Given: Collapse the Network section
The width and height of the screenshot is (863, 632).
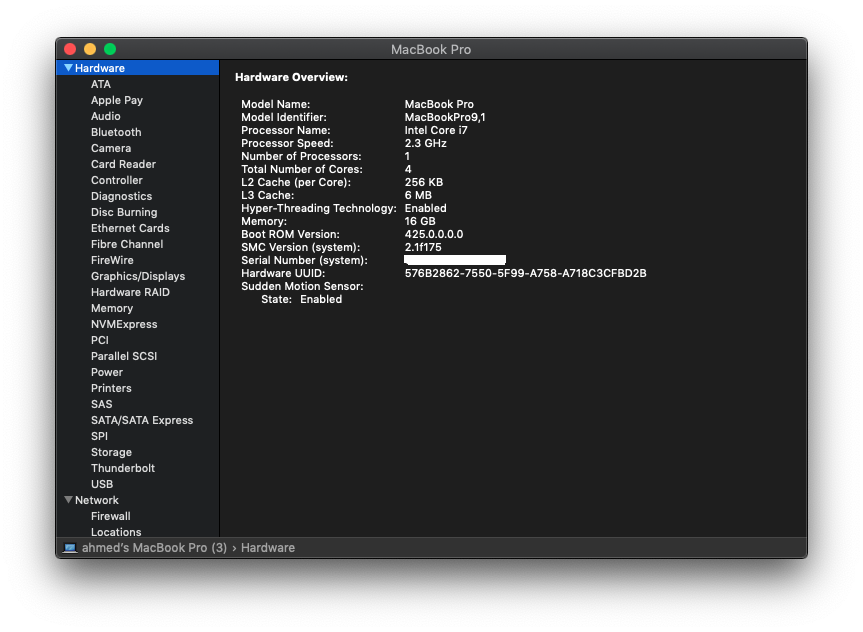Looking at the screenshot, I should click(68, 500).
